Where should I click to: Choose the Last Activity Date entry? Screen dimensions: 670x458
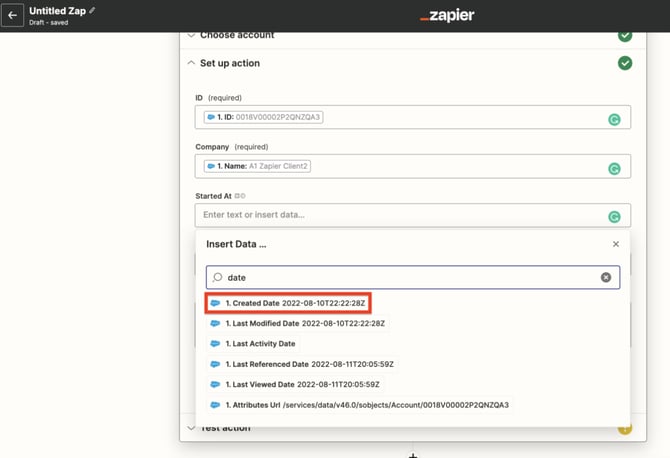point(262,344)
